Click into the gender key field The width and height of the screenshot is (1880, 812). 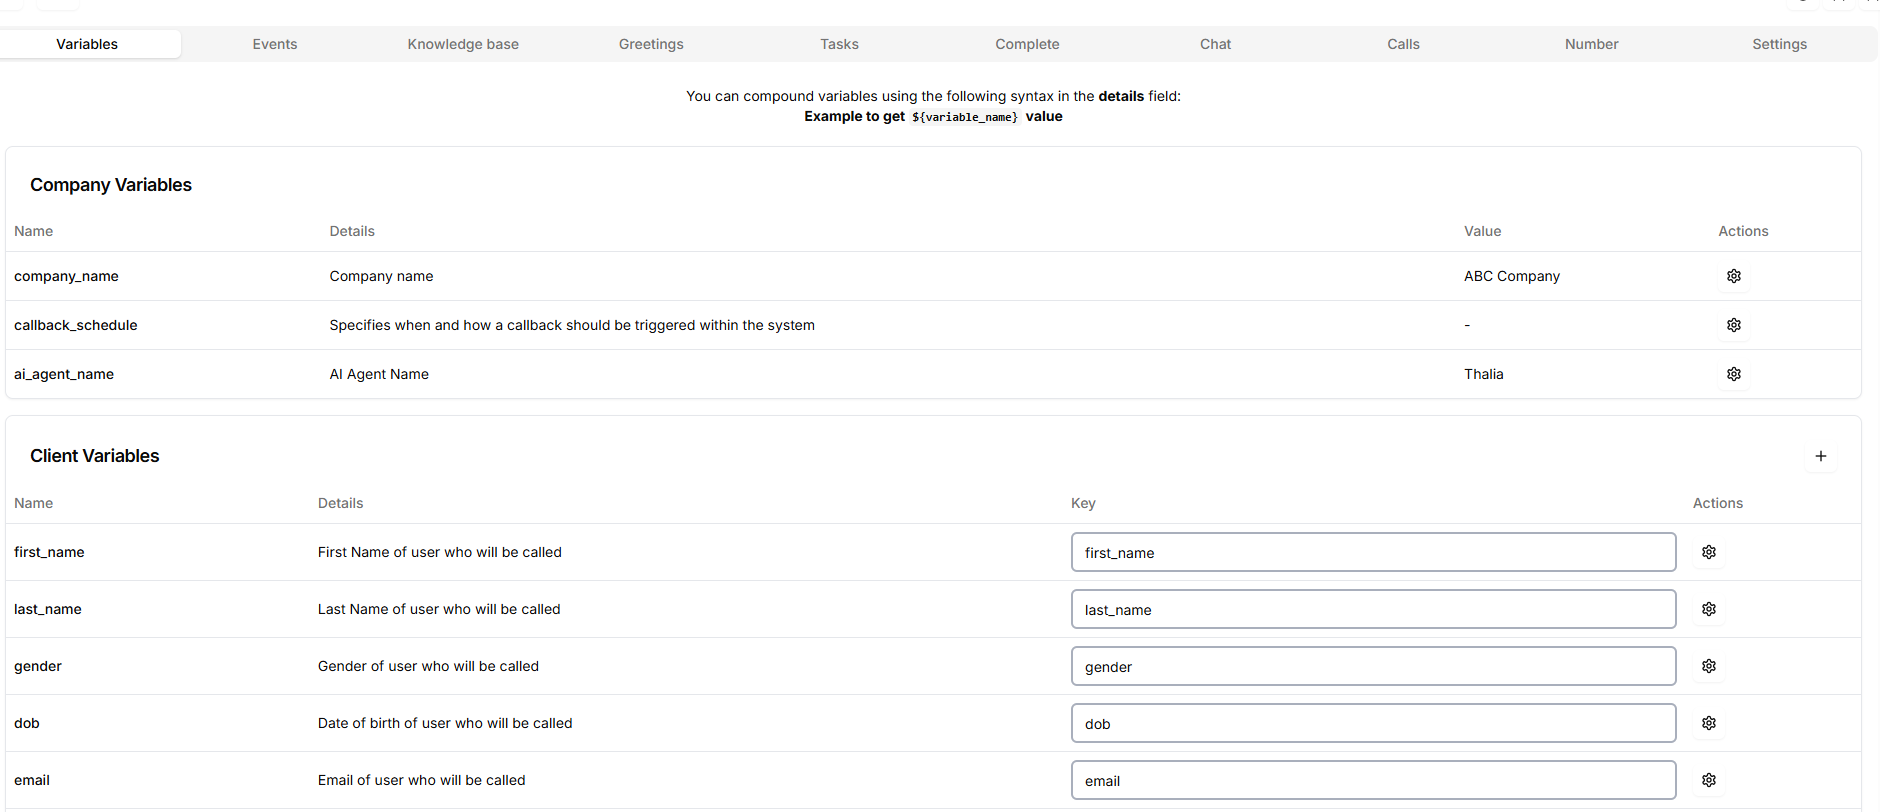click(1373, 666)
